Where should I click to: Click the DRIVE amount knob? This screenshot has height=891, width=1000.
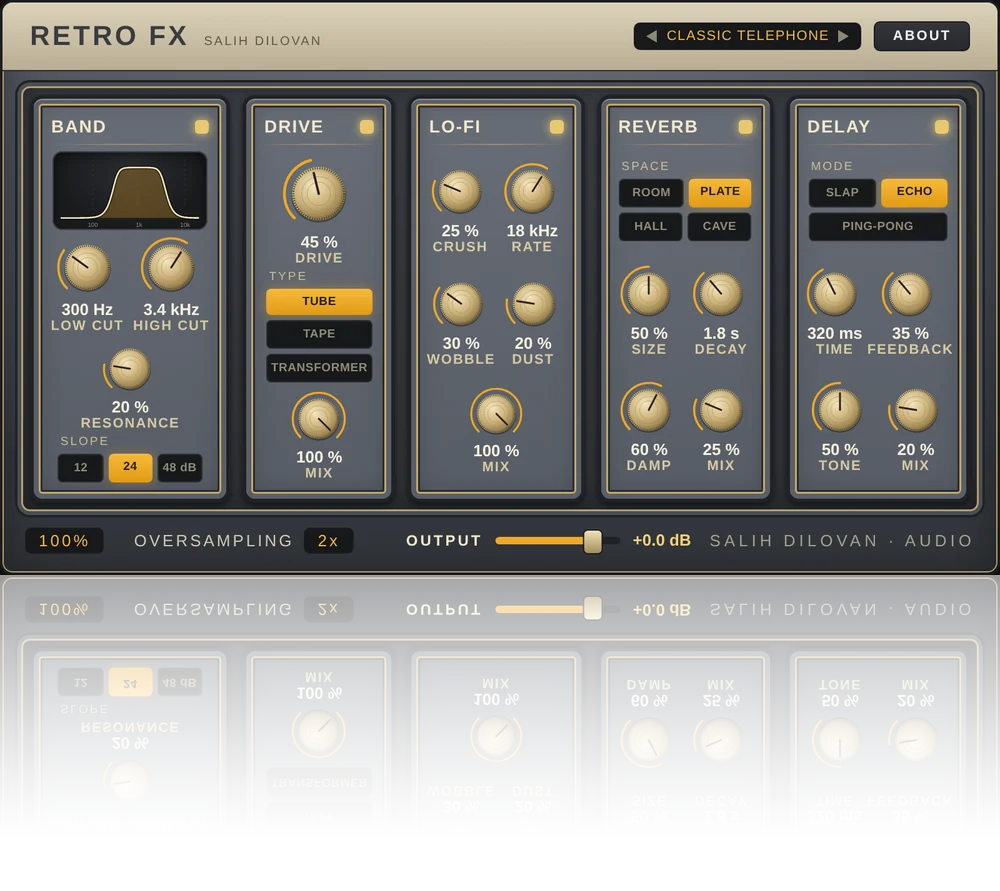click(x=318, y=193)
